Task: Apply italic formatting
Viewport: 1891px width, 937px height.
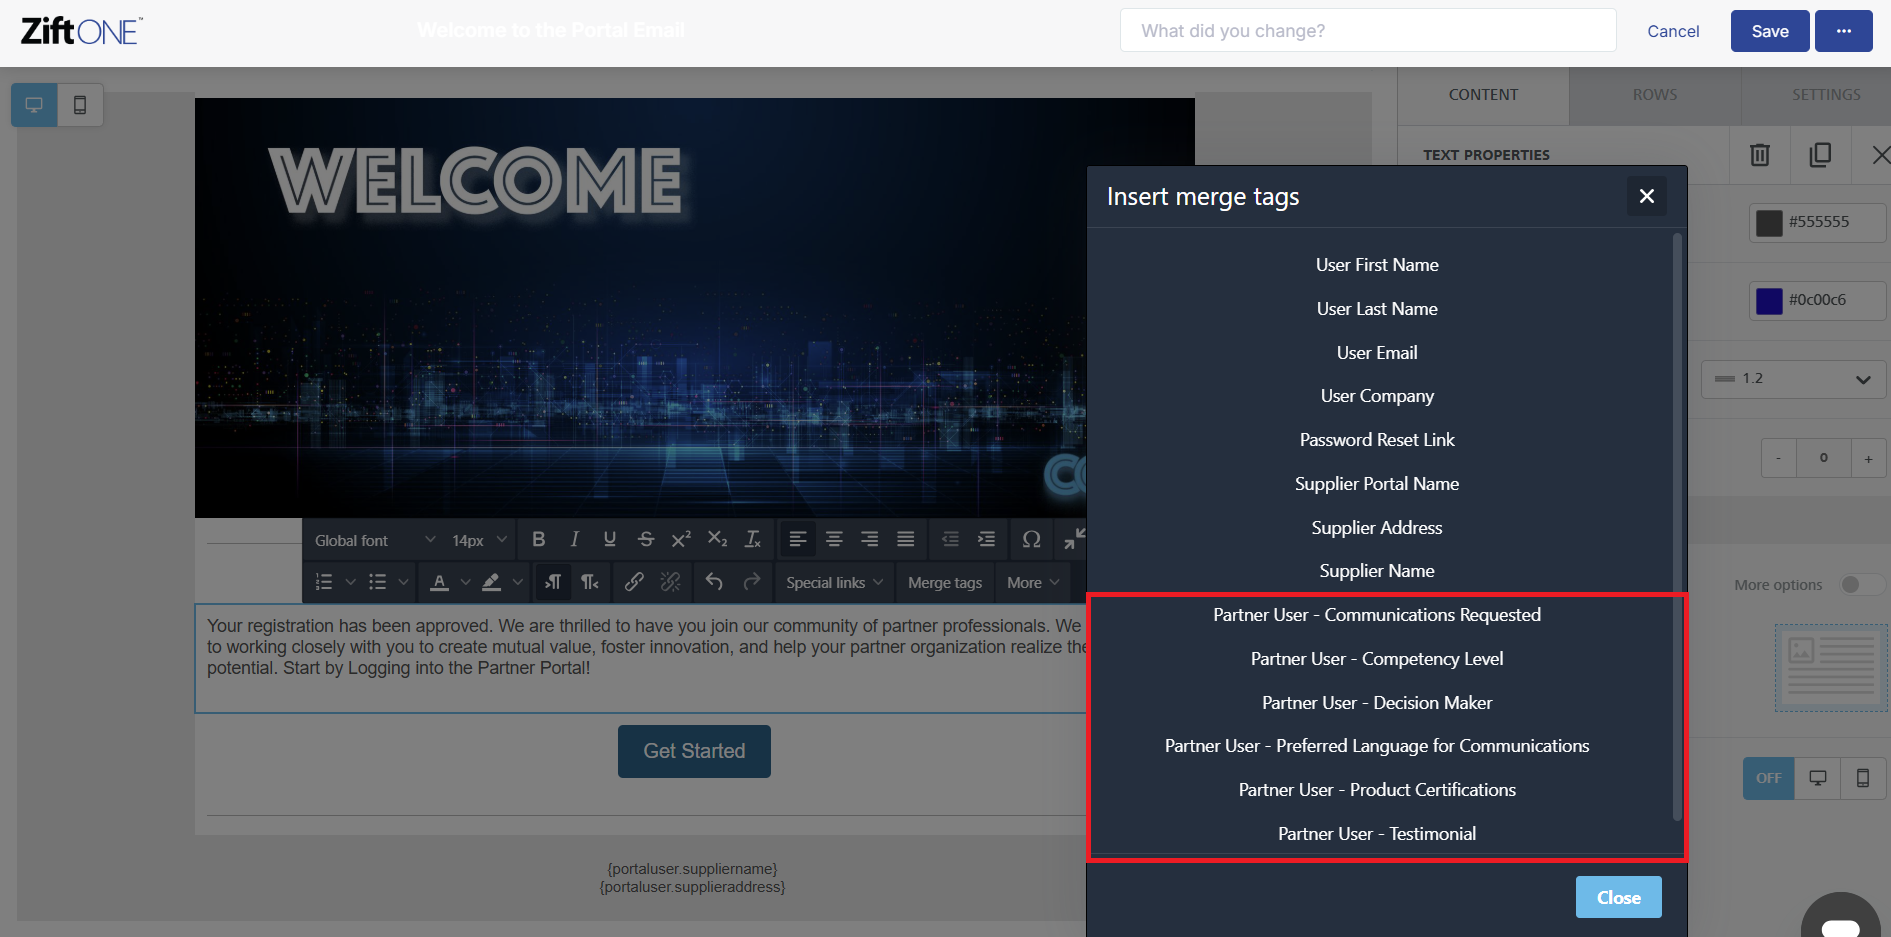Action: tap(574, 540)
